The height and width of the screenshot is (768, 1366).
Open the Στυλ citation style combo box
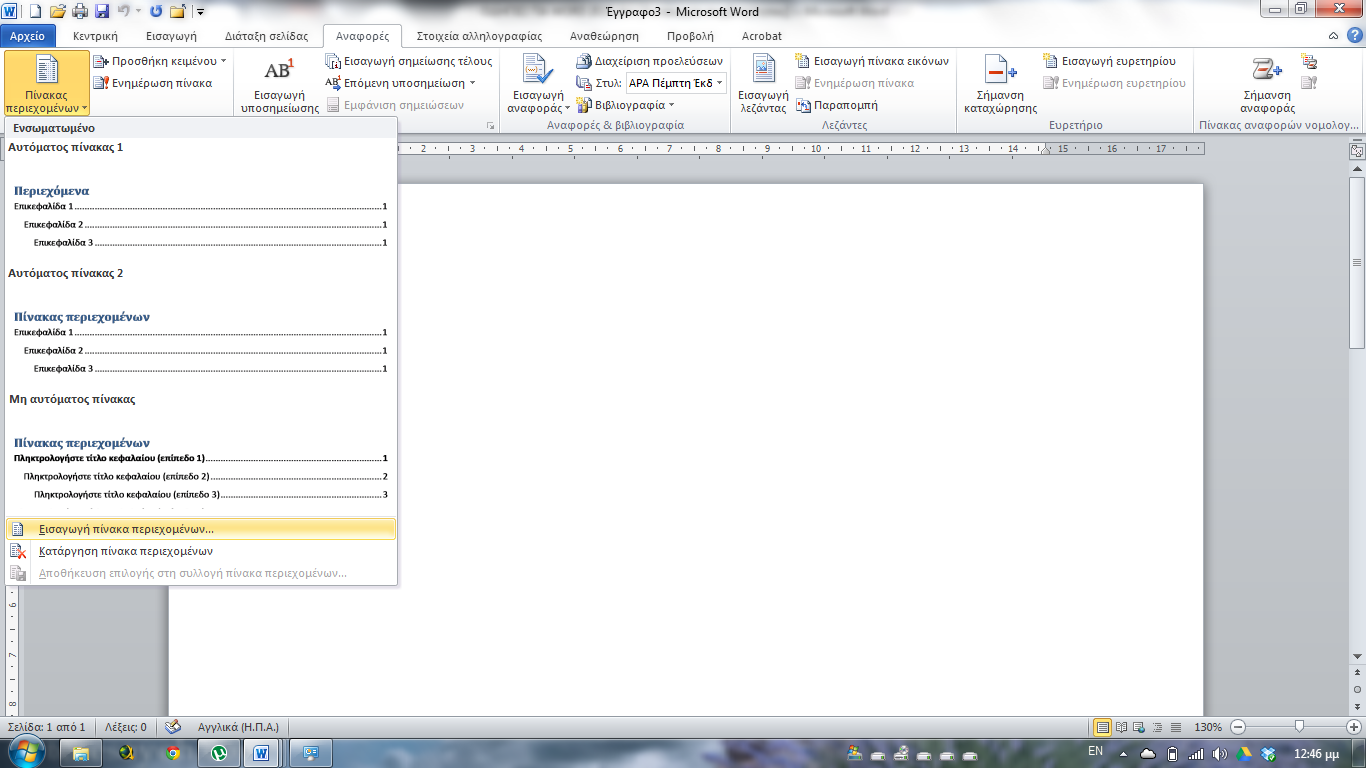[676, 83]
